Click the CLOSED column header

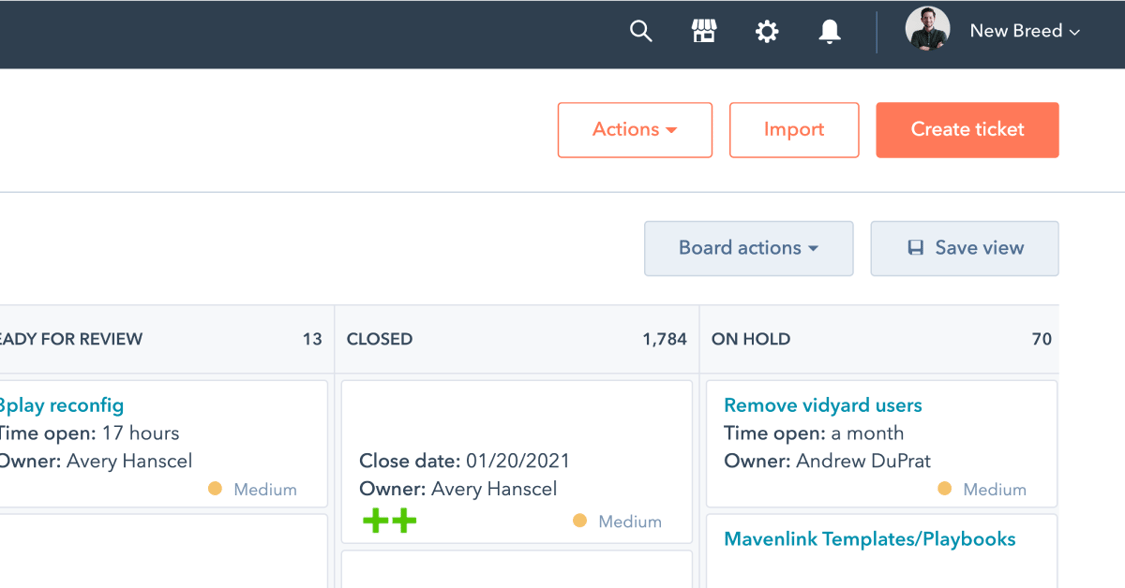(380, 339)
